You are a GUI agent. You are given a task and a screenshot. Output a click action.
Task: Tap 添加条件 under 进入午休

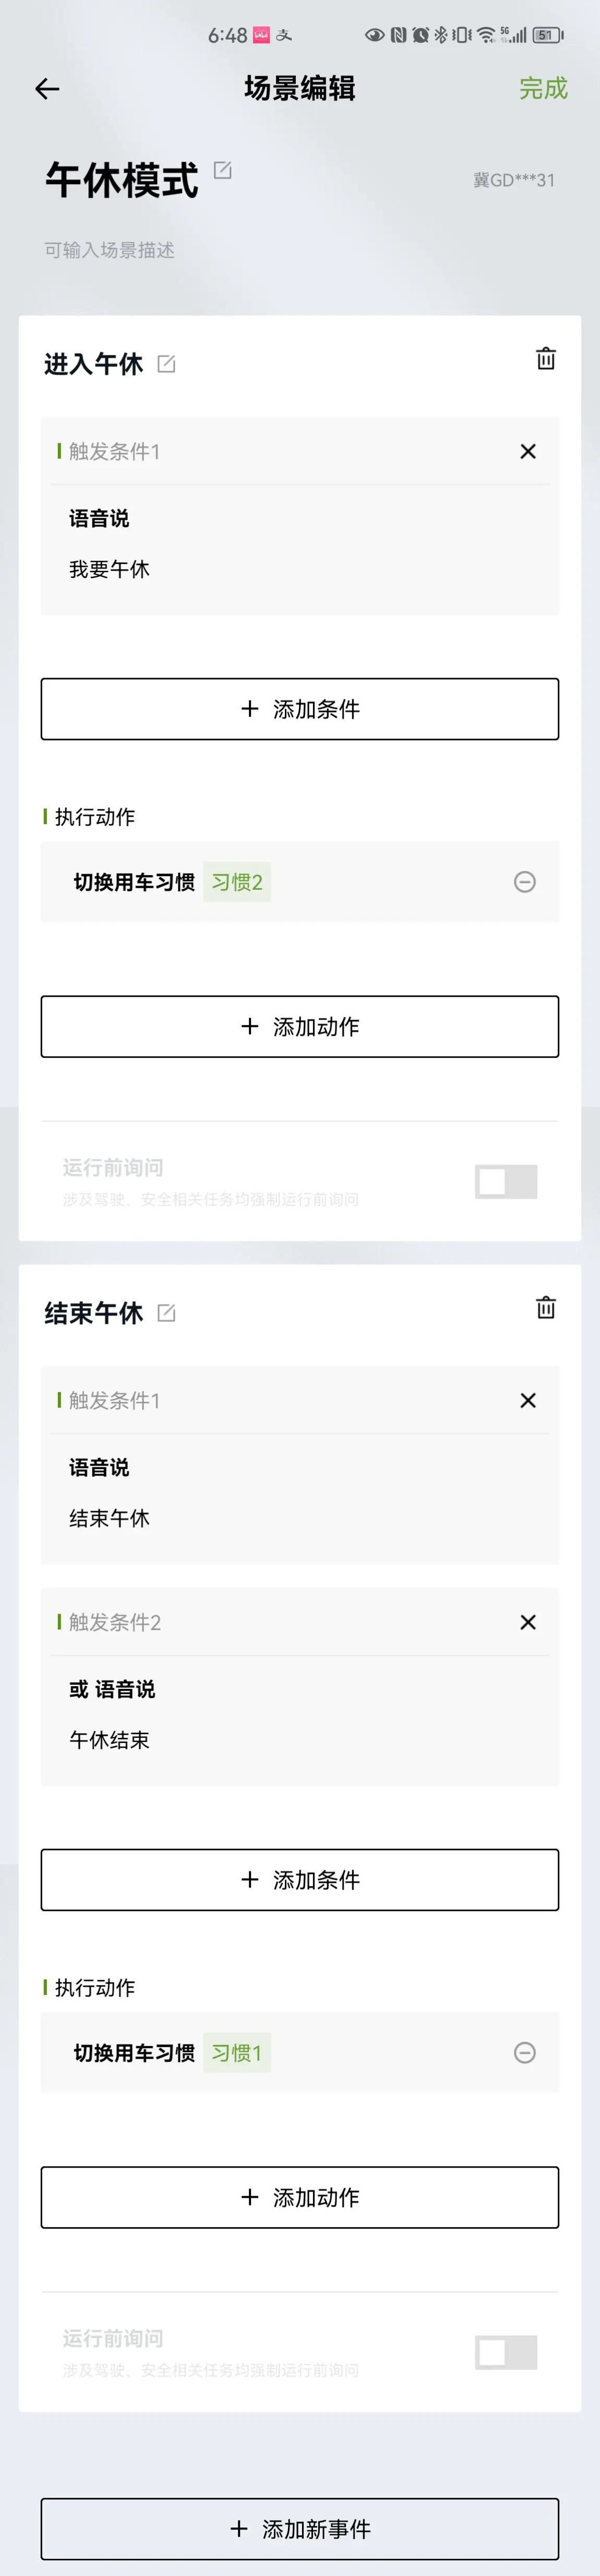tap(300, 709)
